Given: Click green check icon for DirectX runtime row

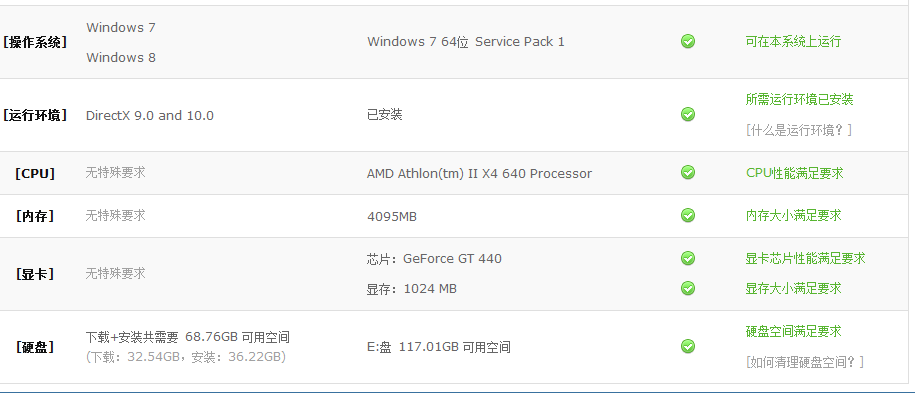Looking at the screenshot, I should 688,114.
